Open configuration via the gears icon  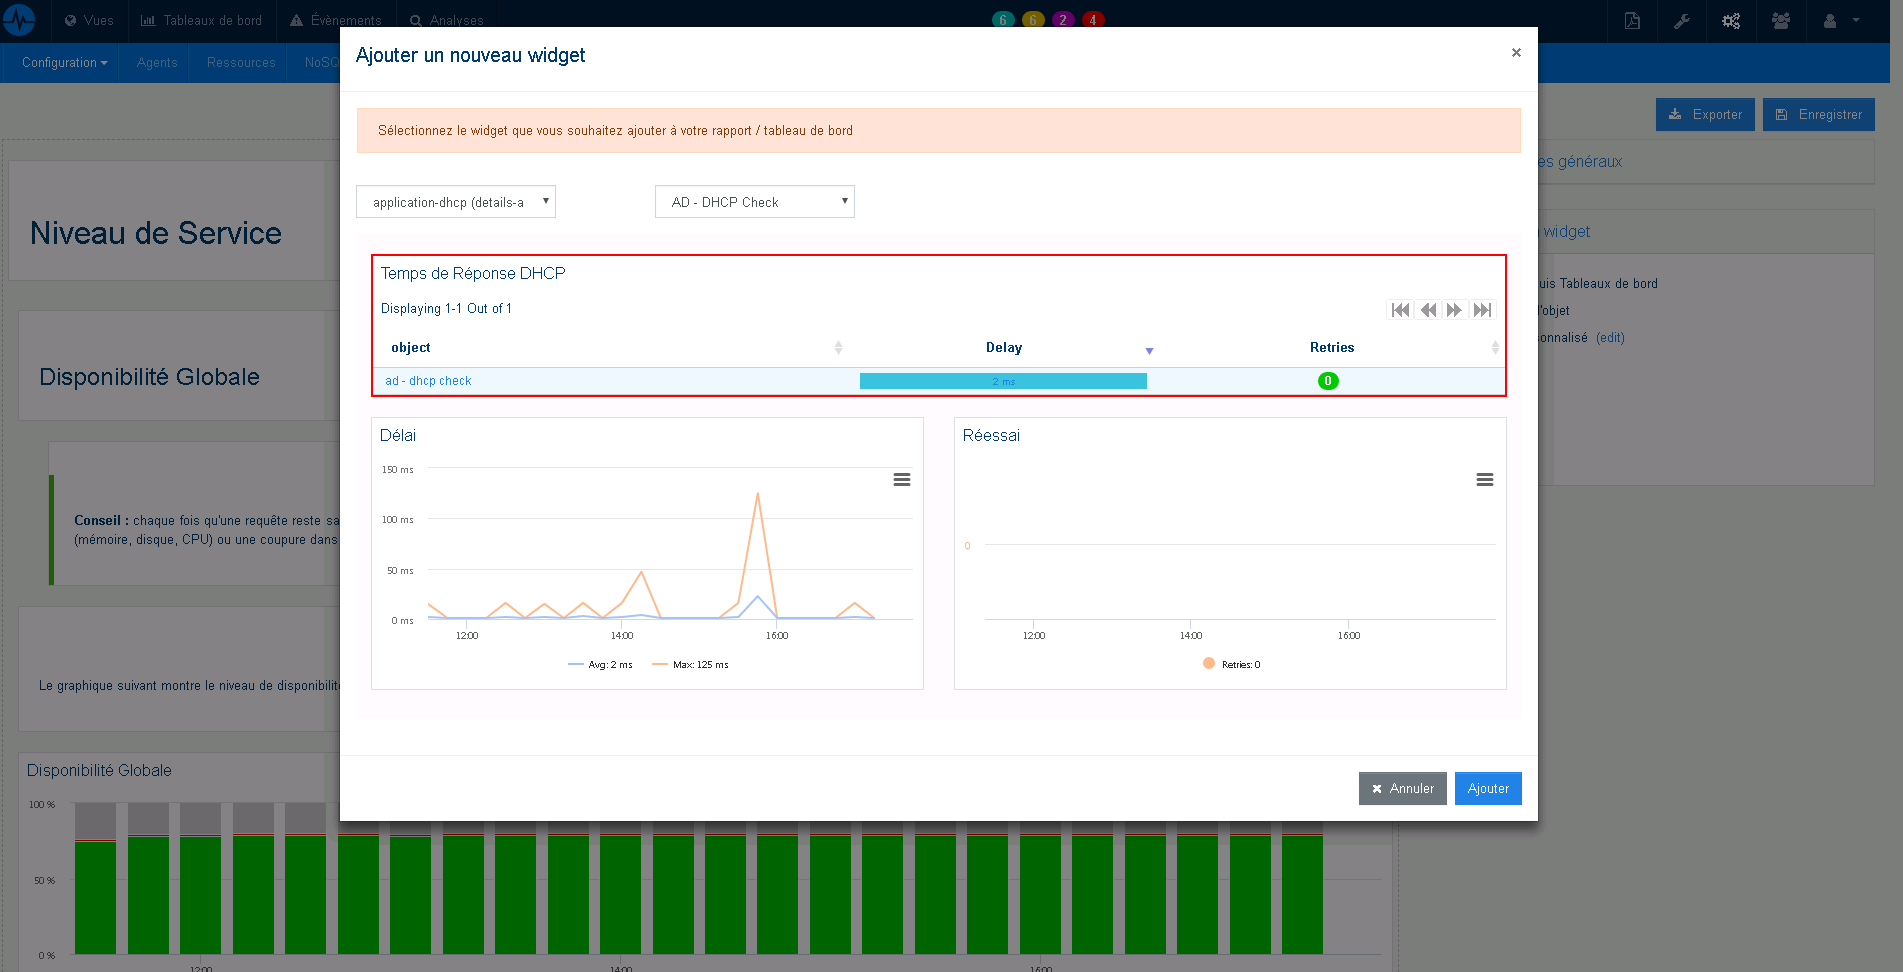point(1731,20)
